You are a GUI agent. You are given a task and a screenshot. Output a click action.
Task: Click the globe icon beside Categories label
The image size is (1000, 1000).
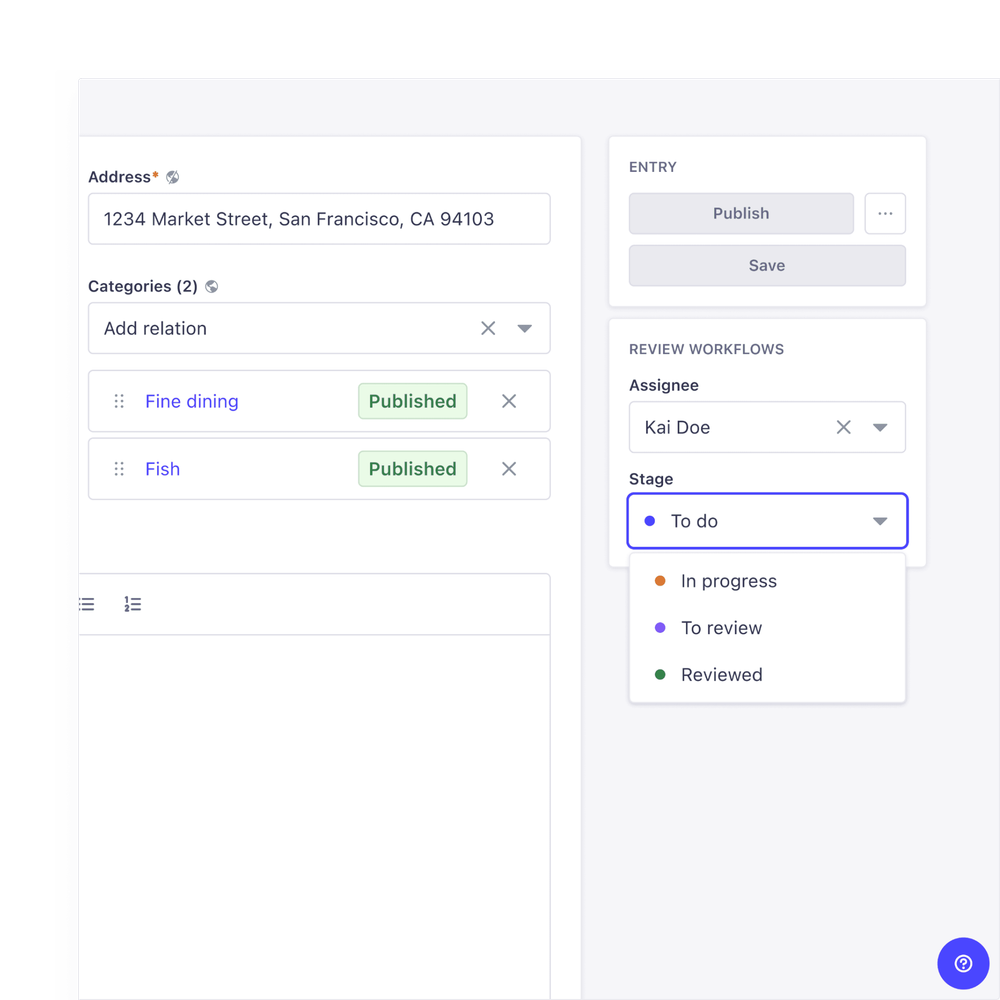pos(212,286)
